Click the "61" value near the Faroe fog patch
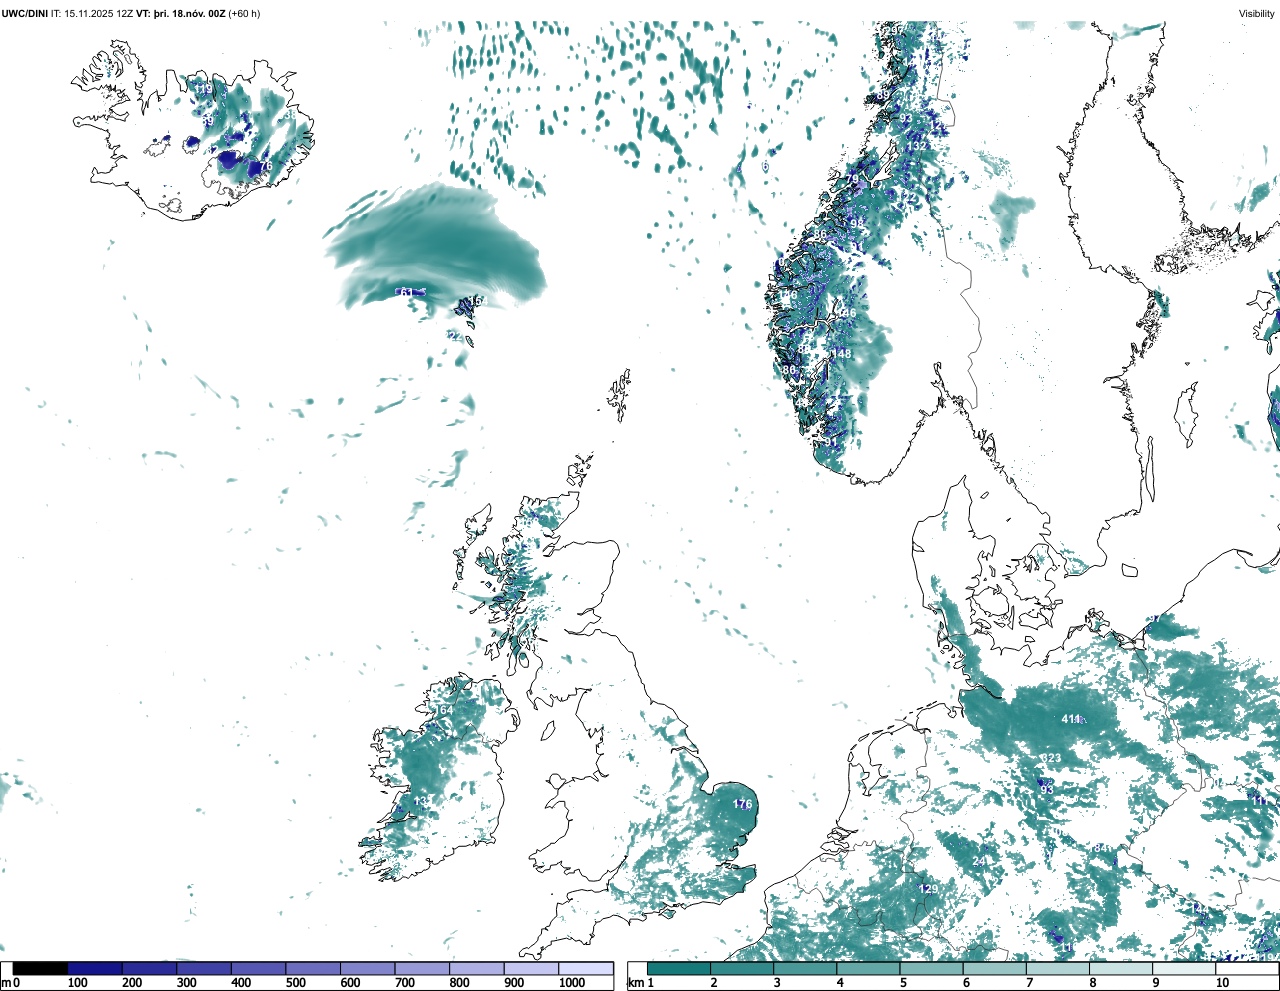 tap(406, 293)
